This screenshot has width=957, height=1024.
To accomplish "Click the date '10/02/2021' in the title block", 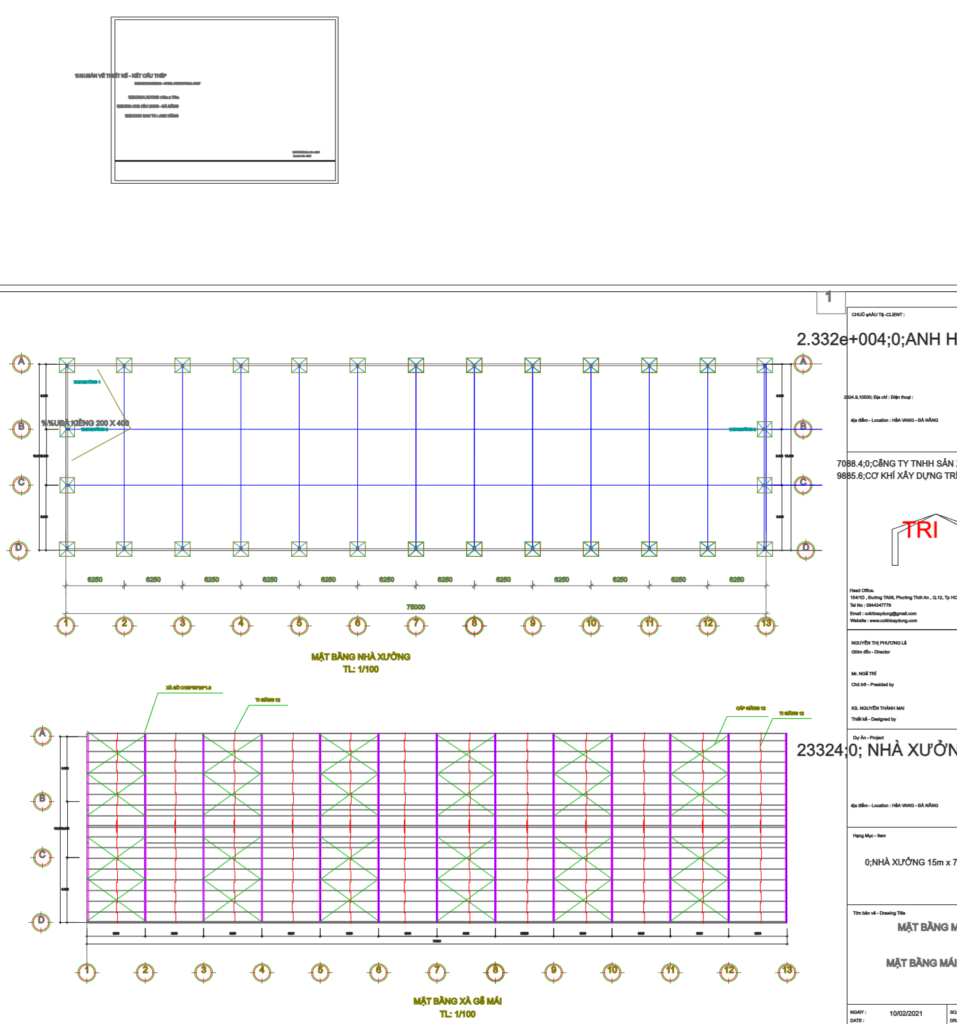I will click(906, 1013).
